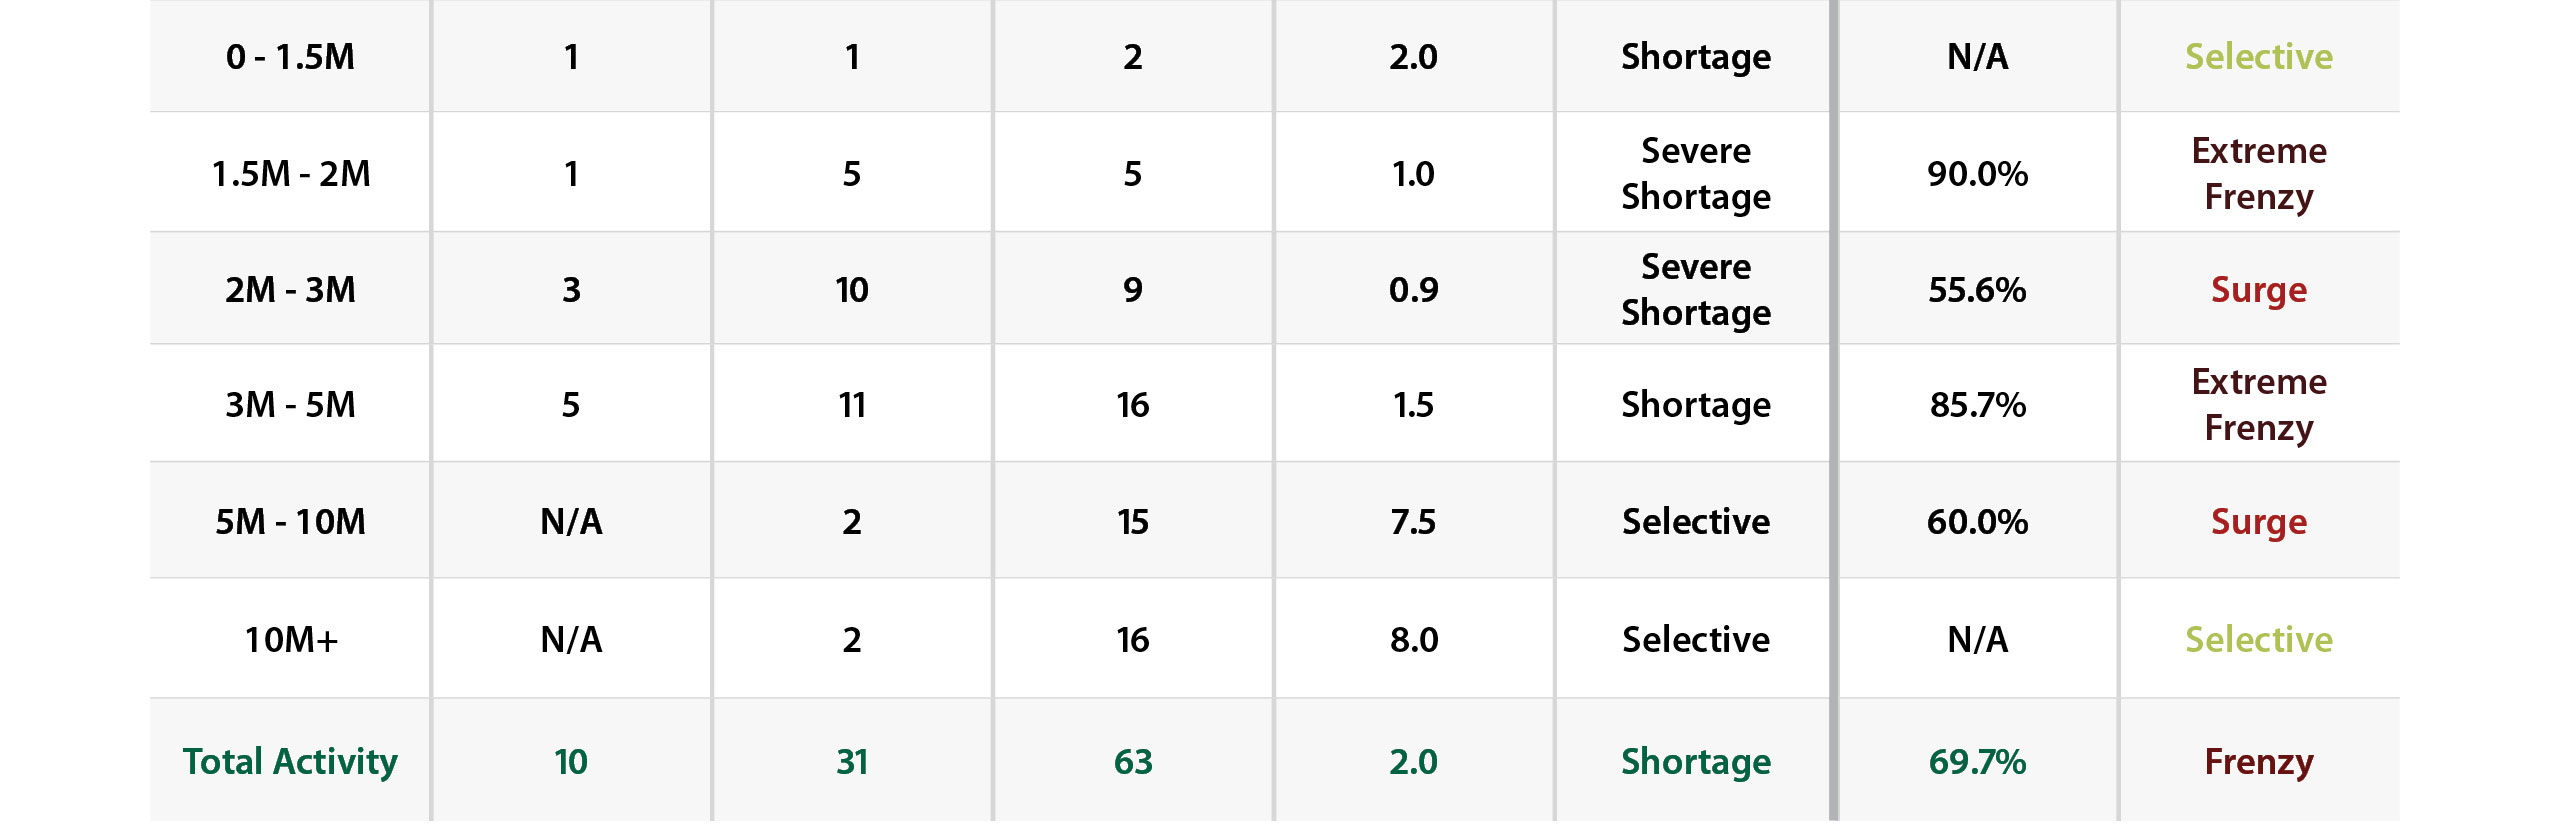Image resolution: width=2550 pixels, height=830 pixels.
Task: Select the "3M - 5M" row label
Action: [x=290, y=405]
